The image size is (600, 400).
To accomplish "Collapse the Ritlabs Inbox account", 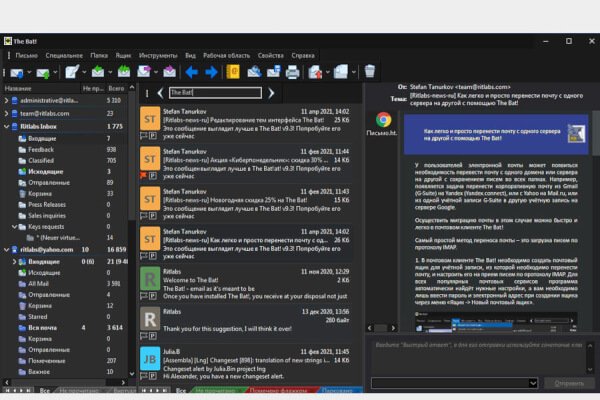I will (6, 126).
